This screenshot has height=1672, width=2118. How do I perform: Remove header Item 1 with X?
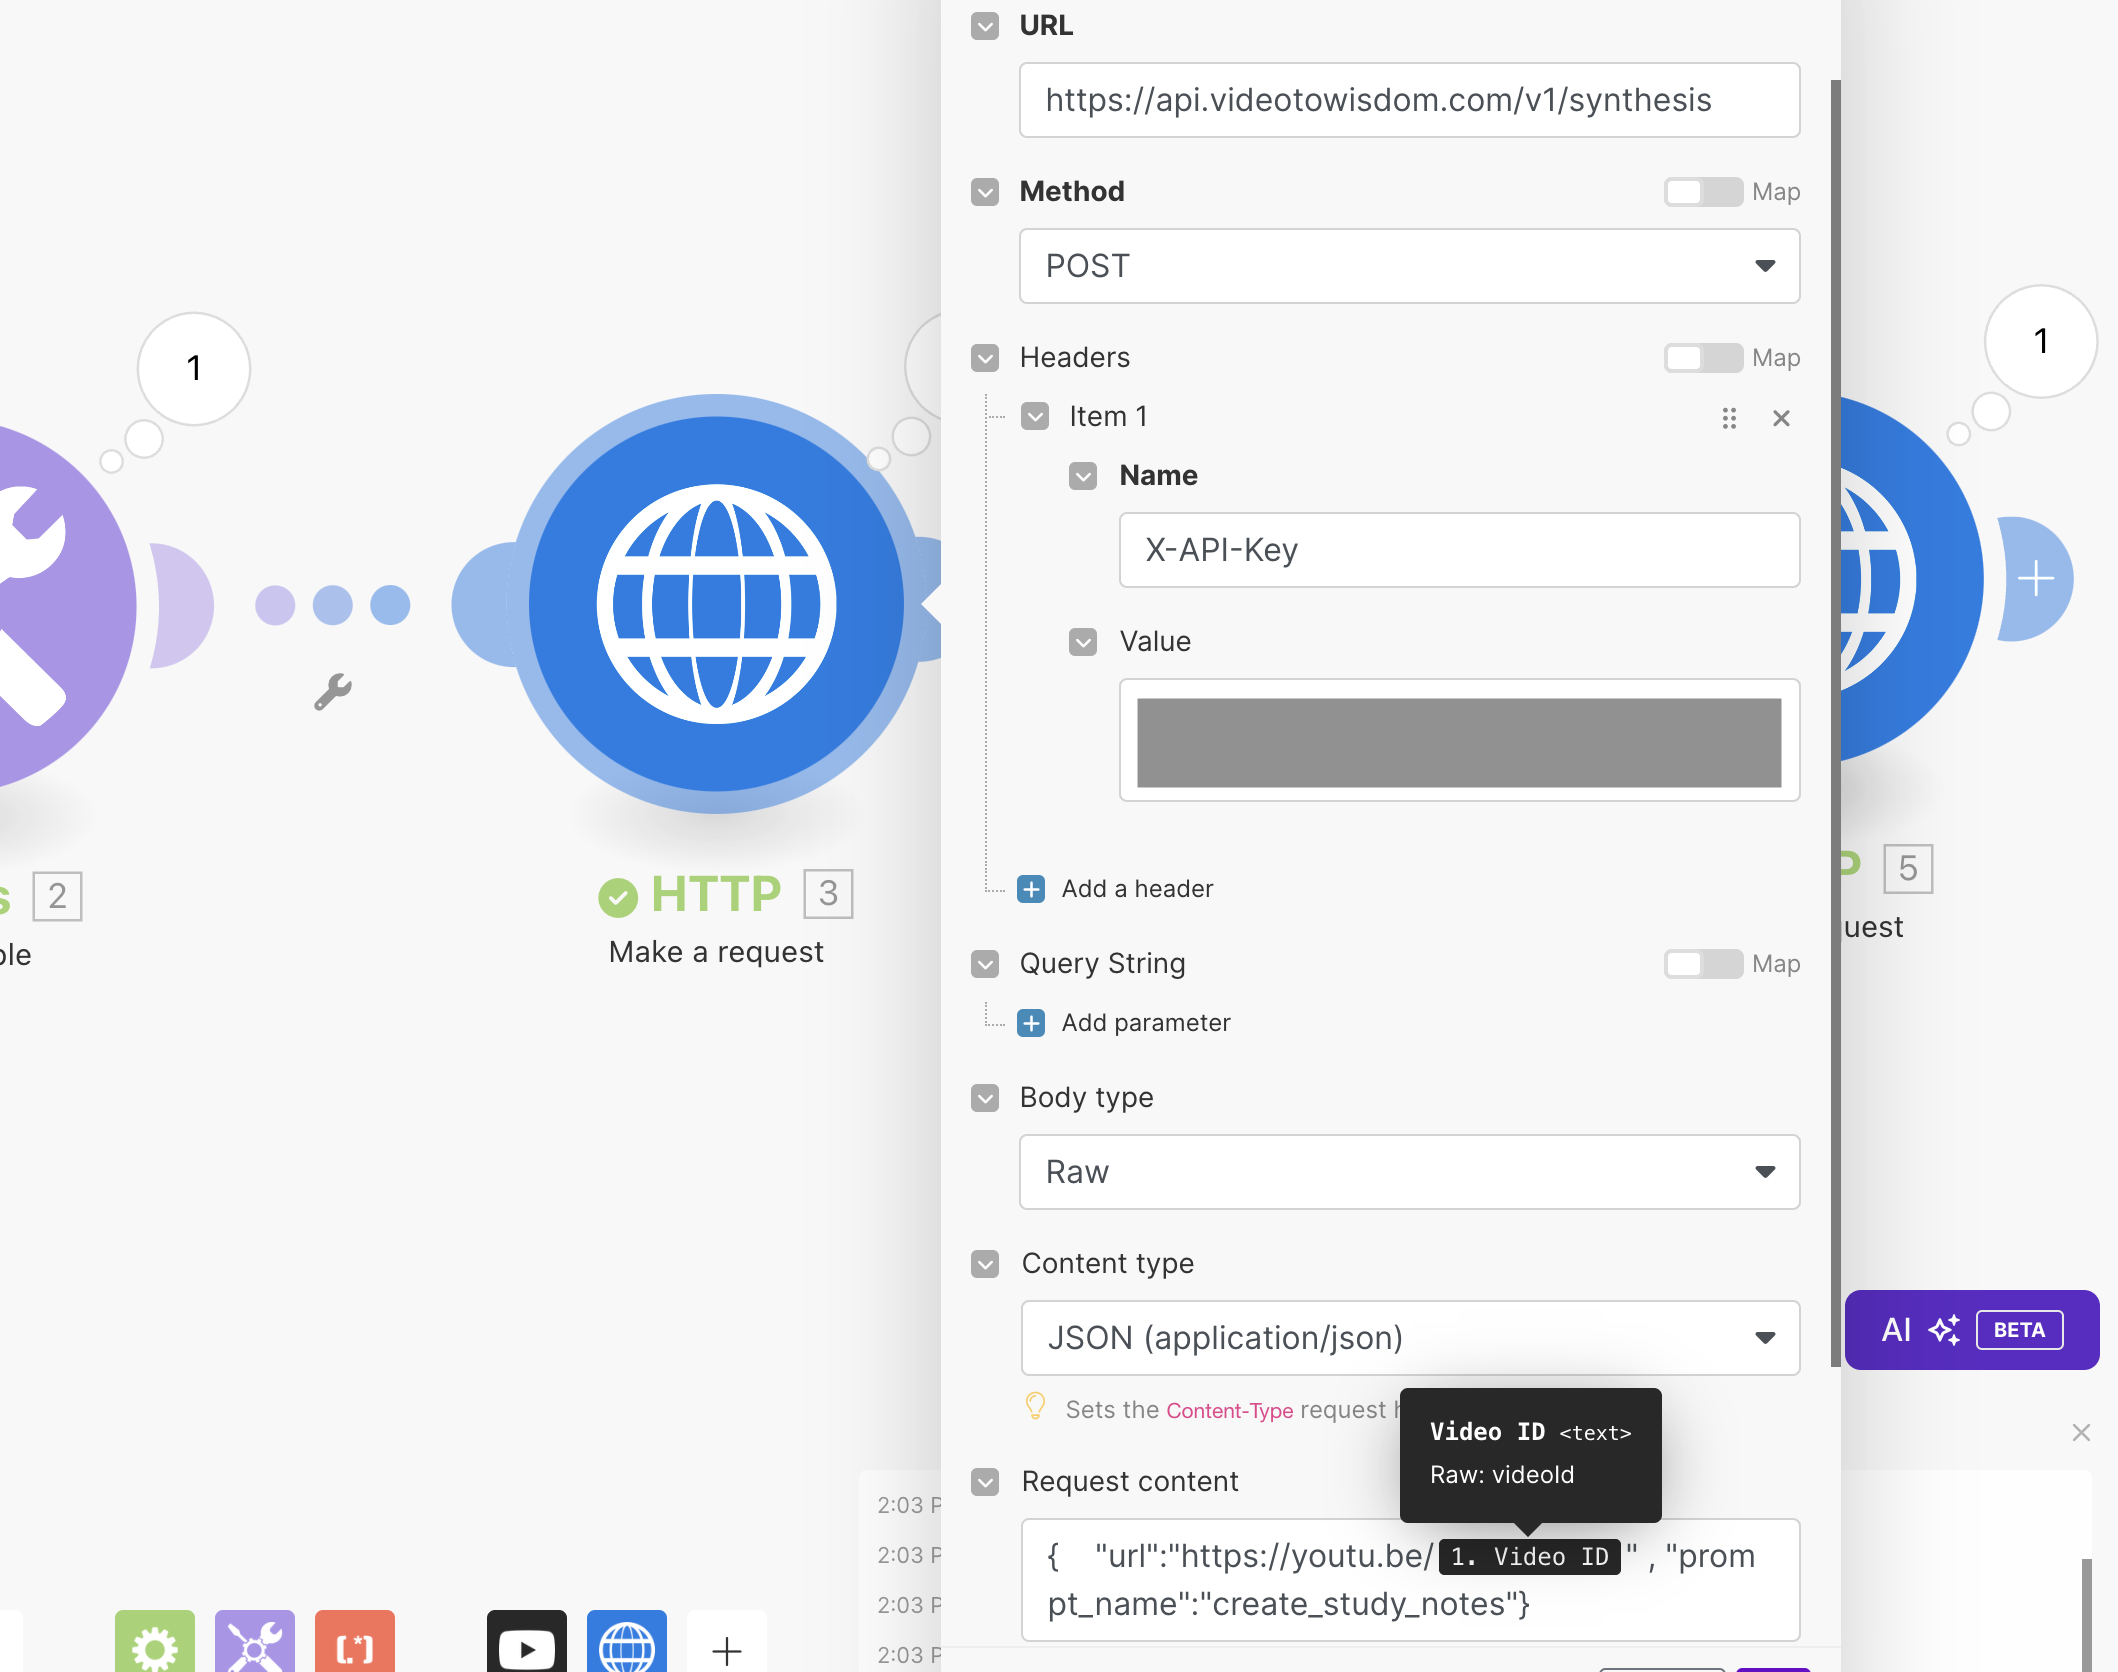[x=1781, y=418]
